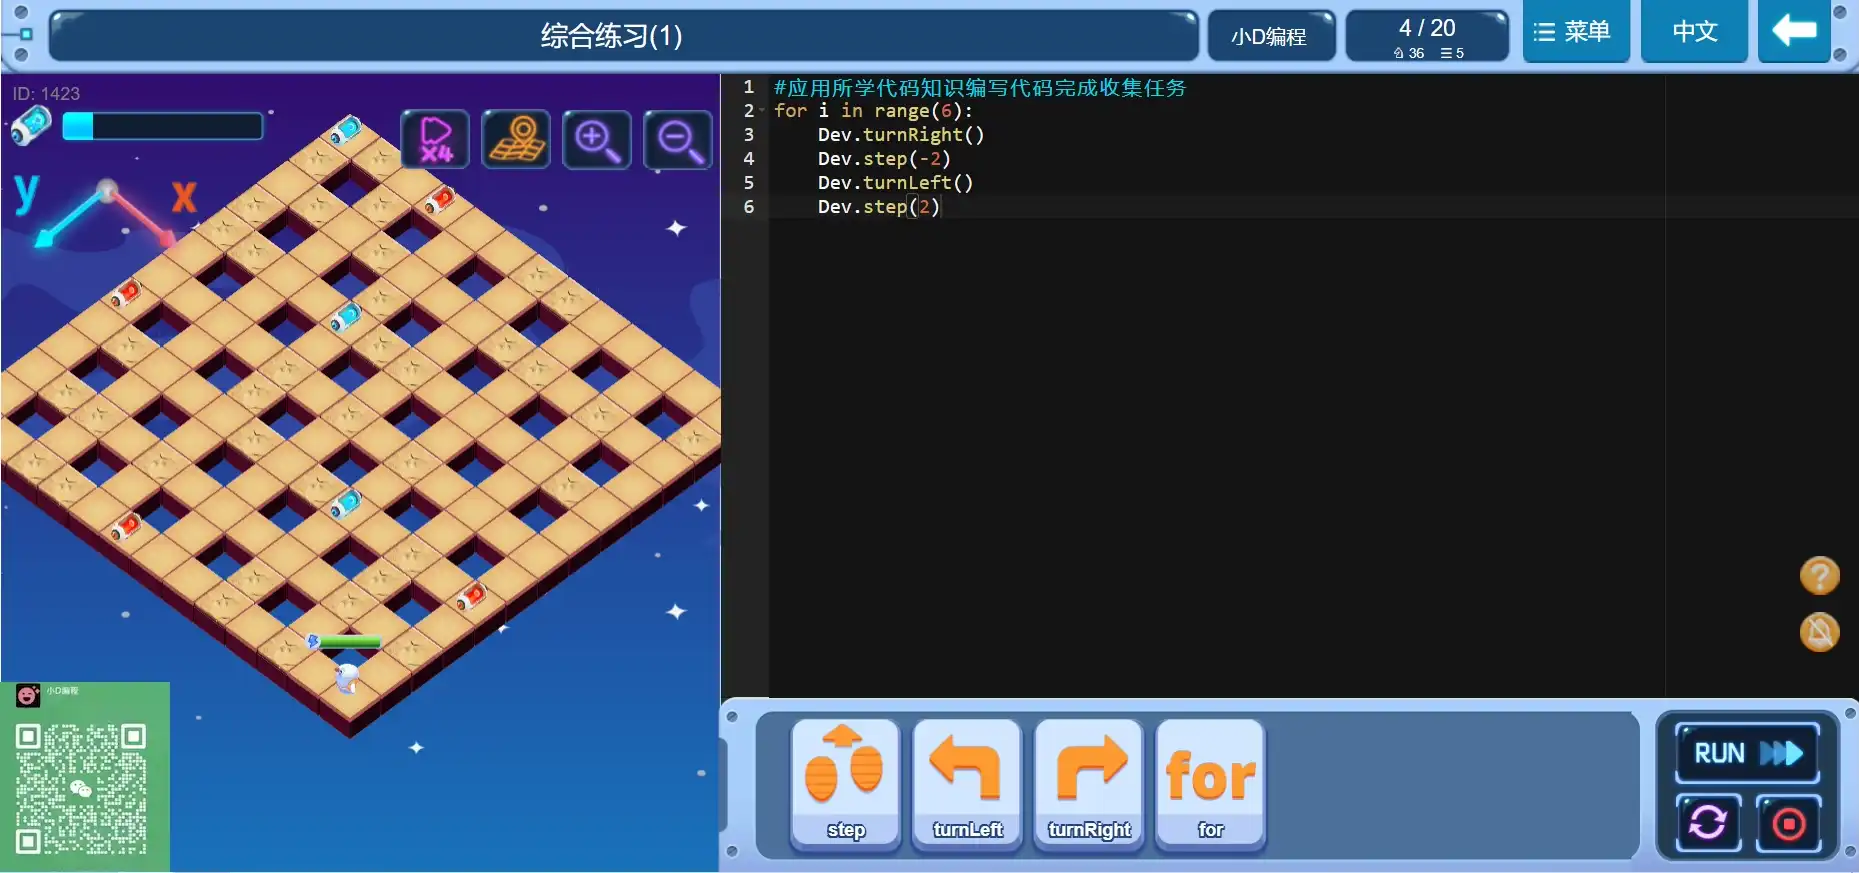This screenshot has width=1859, height=873.
Task: Stop code execution with the stop icon
Action: (x=1788, y=823)
